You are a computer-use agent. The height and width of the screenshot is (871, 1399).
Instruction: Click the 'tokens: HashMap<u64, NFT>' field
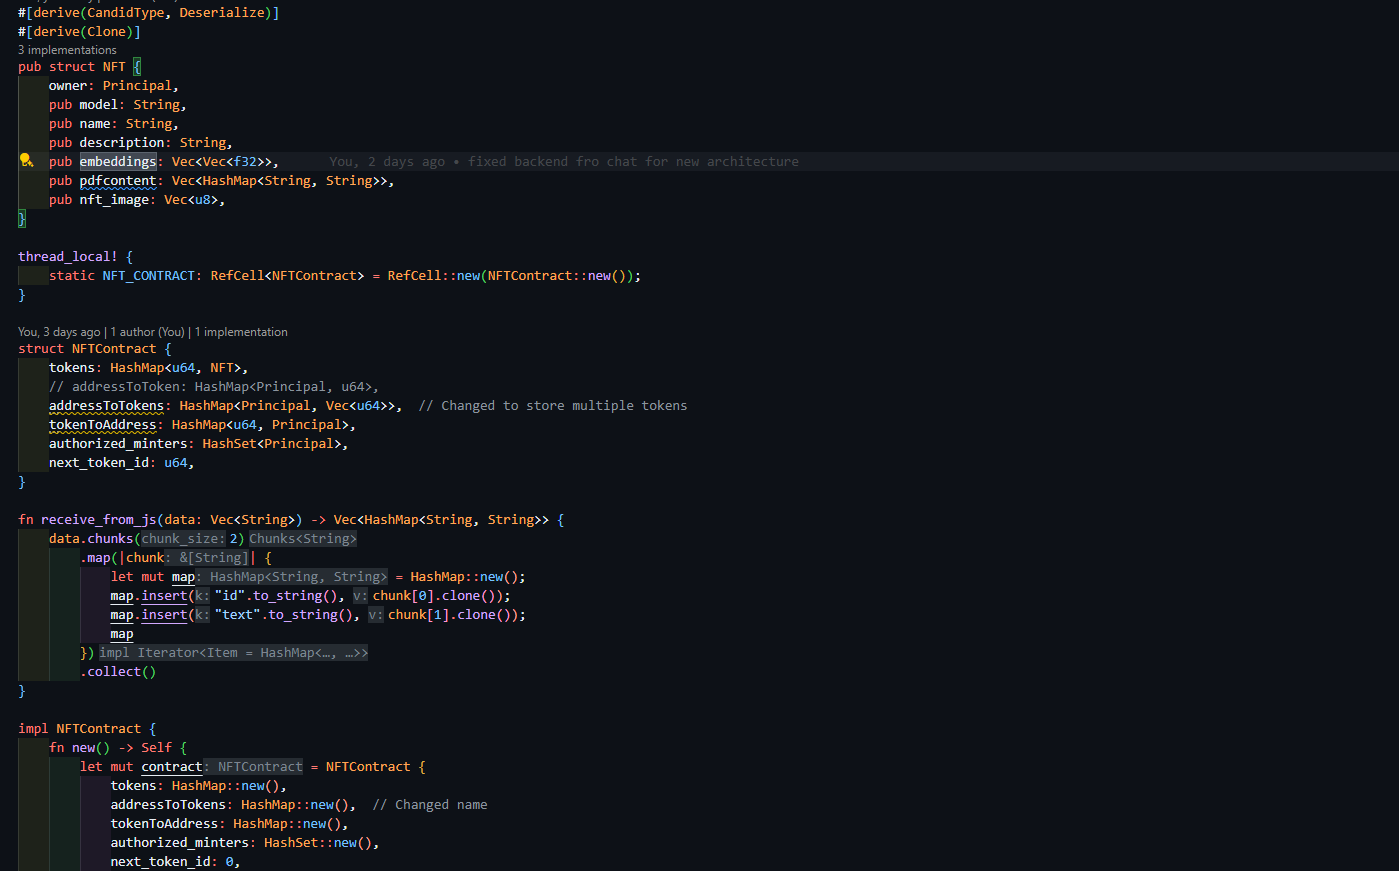(149, 368)
